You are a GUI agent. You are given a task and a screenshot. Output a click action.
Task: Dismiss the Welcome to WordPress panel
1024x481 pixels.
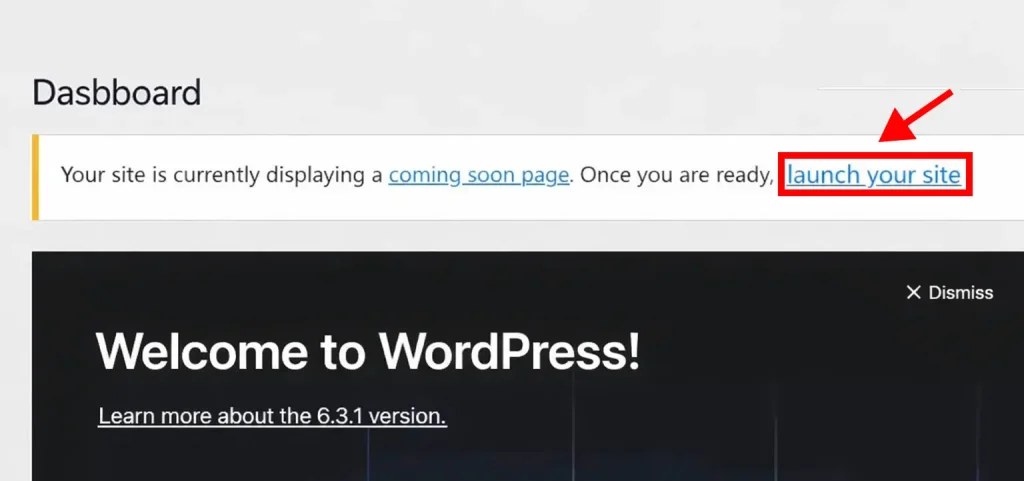950,292
